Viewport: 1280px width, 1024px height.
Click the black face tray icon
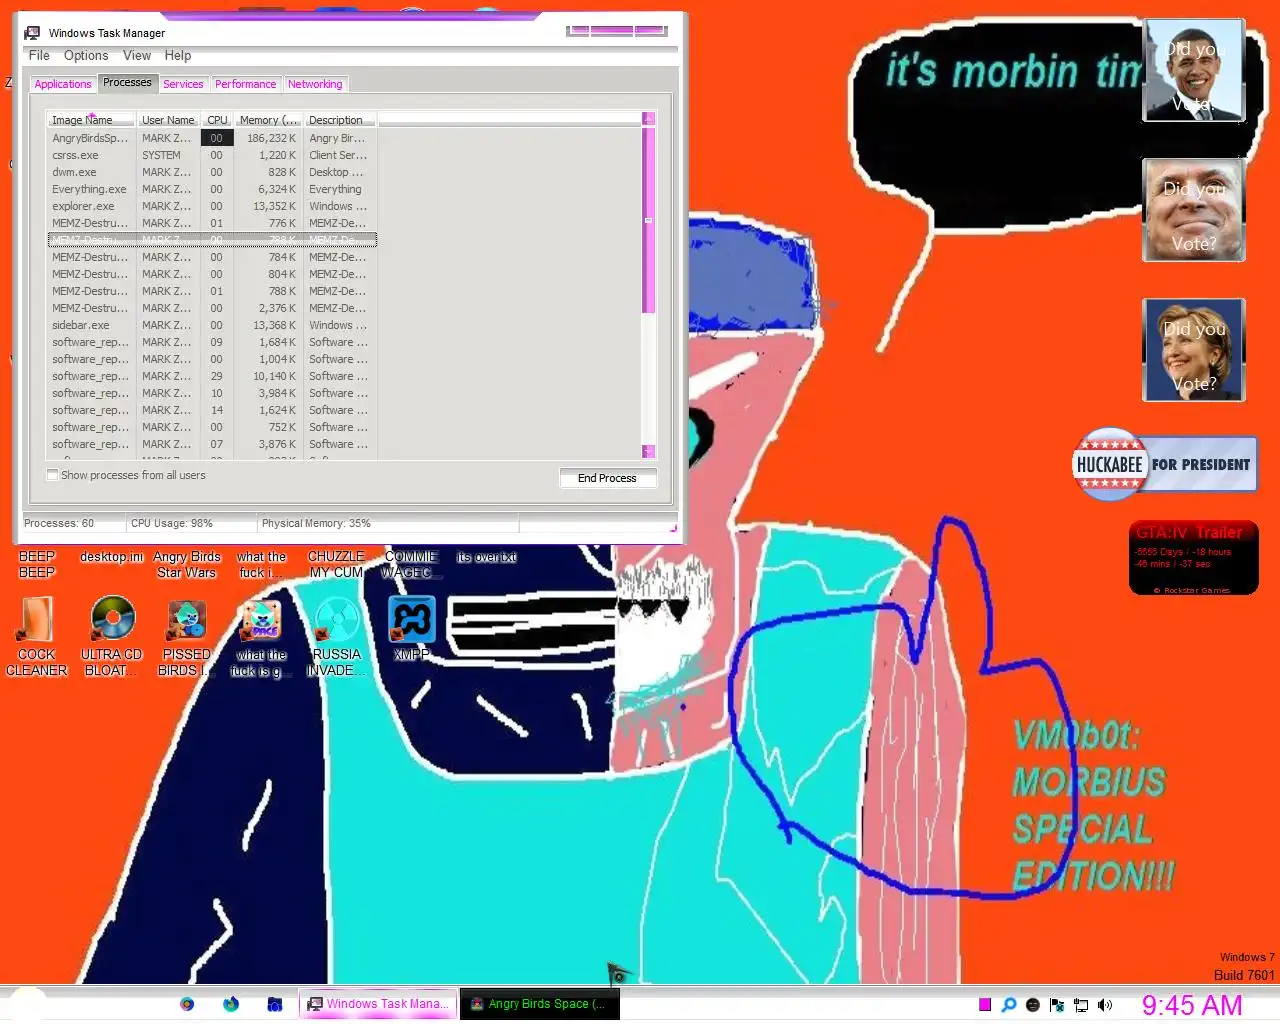[x=1033, y=1004]
